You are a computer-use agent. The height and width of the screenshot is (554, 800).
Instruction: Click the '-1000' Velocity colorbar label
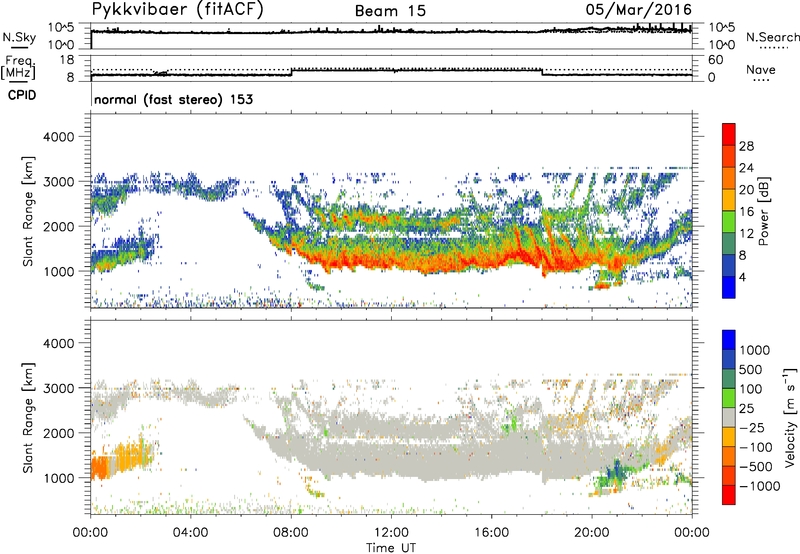(760, 486)
